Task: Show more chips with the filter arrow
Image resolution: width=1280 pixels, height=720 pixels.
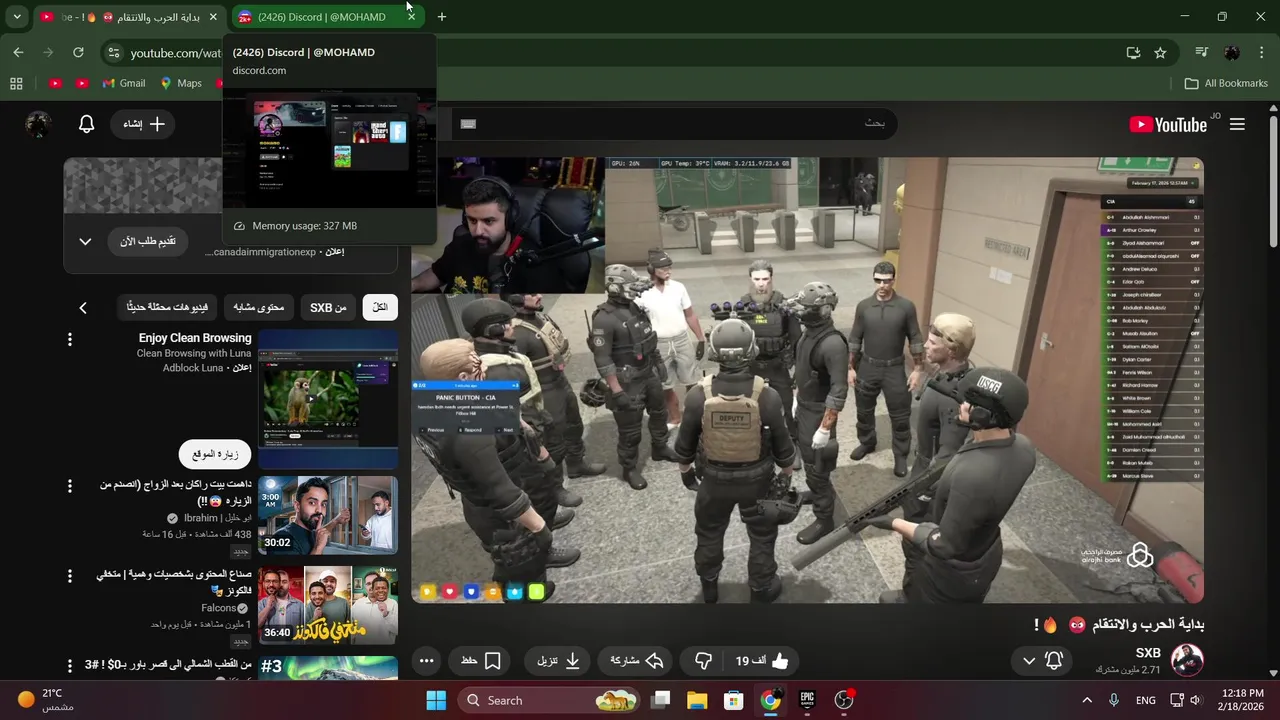Action: pyautogui.click(x=83, y=308)
